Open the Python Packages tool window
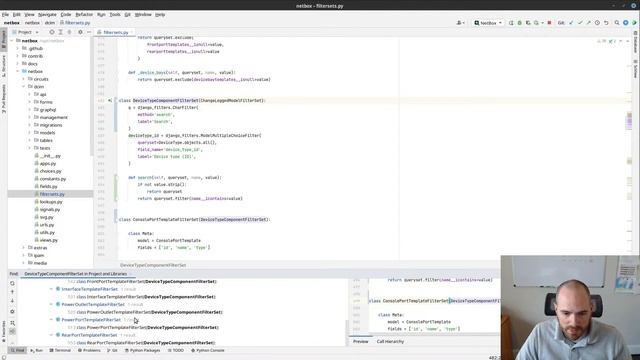Image resolution: width=640 pixels, height=360 pixels. pos(142,350)
